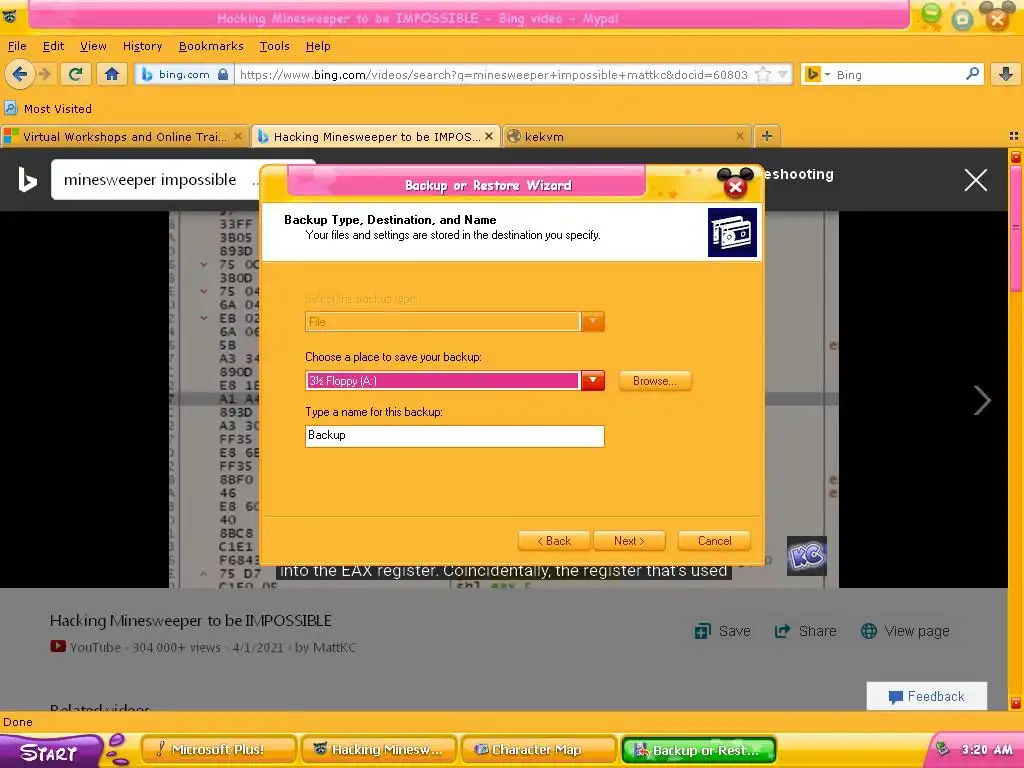Close the Backup or Restore Wizard dialog
This screenshot has height=768, width=1024.
(x=735, y=187)
